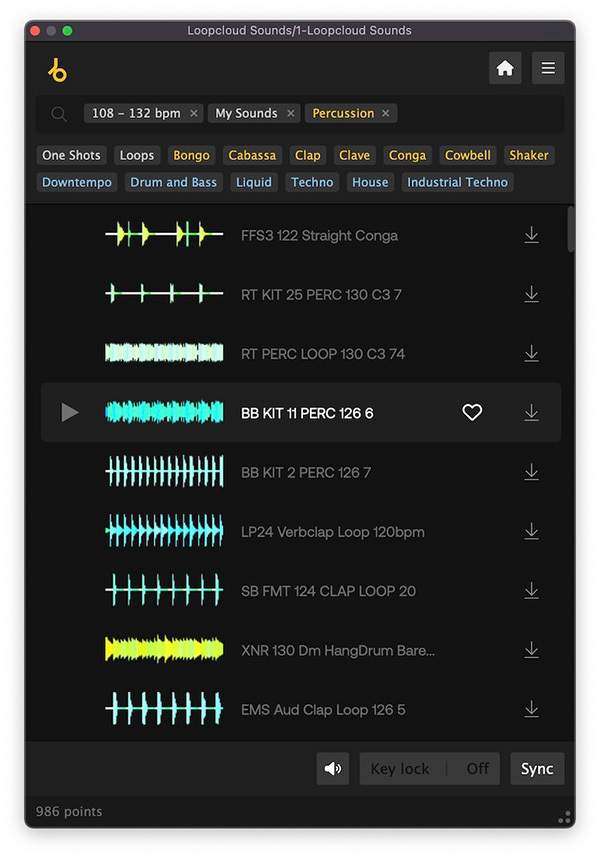
Task: Click the sample list scrollbar
Action: pyautogui.click(x=570, y=228)
